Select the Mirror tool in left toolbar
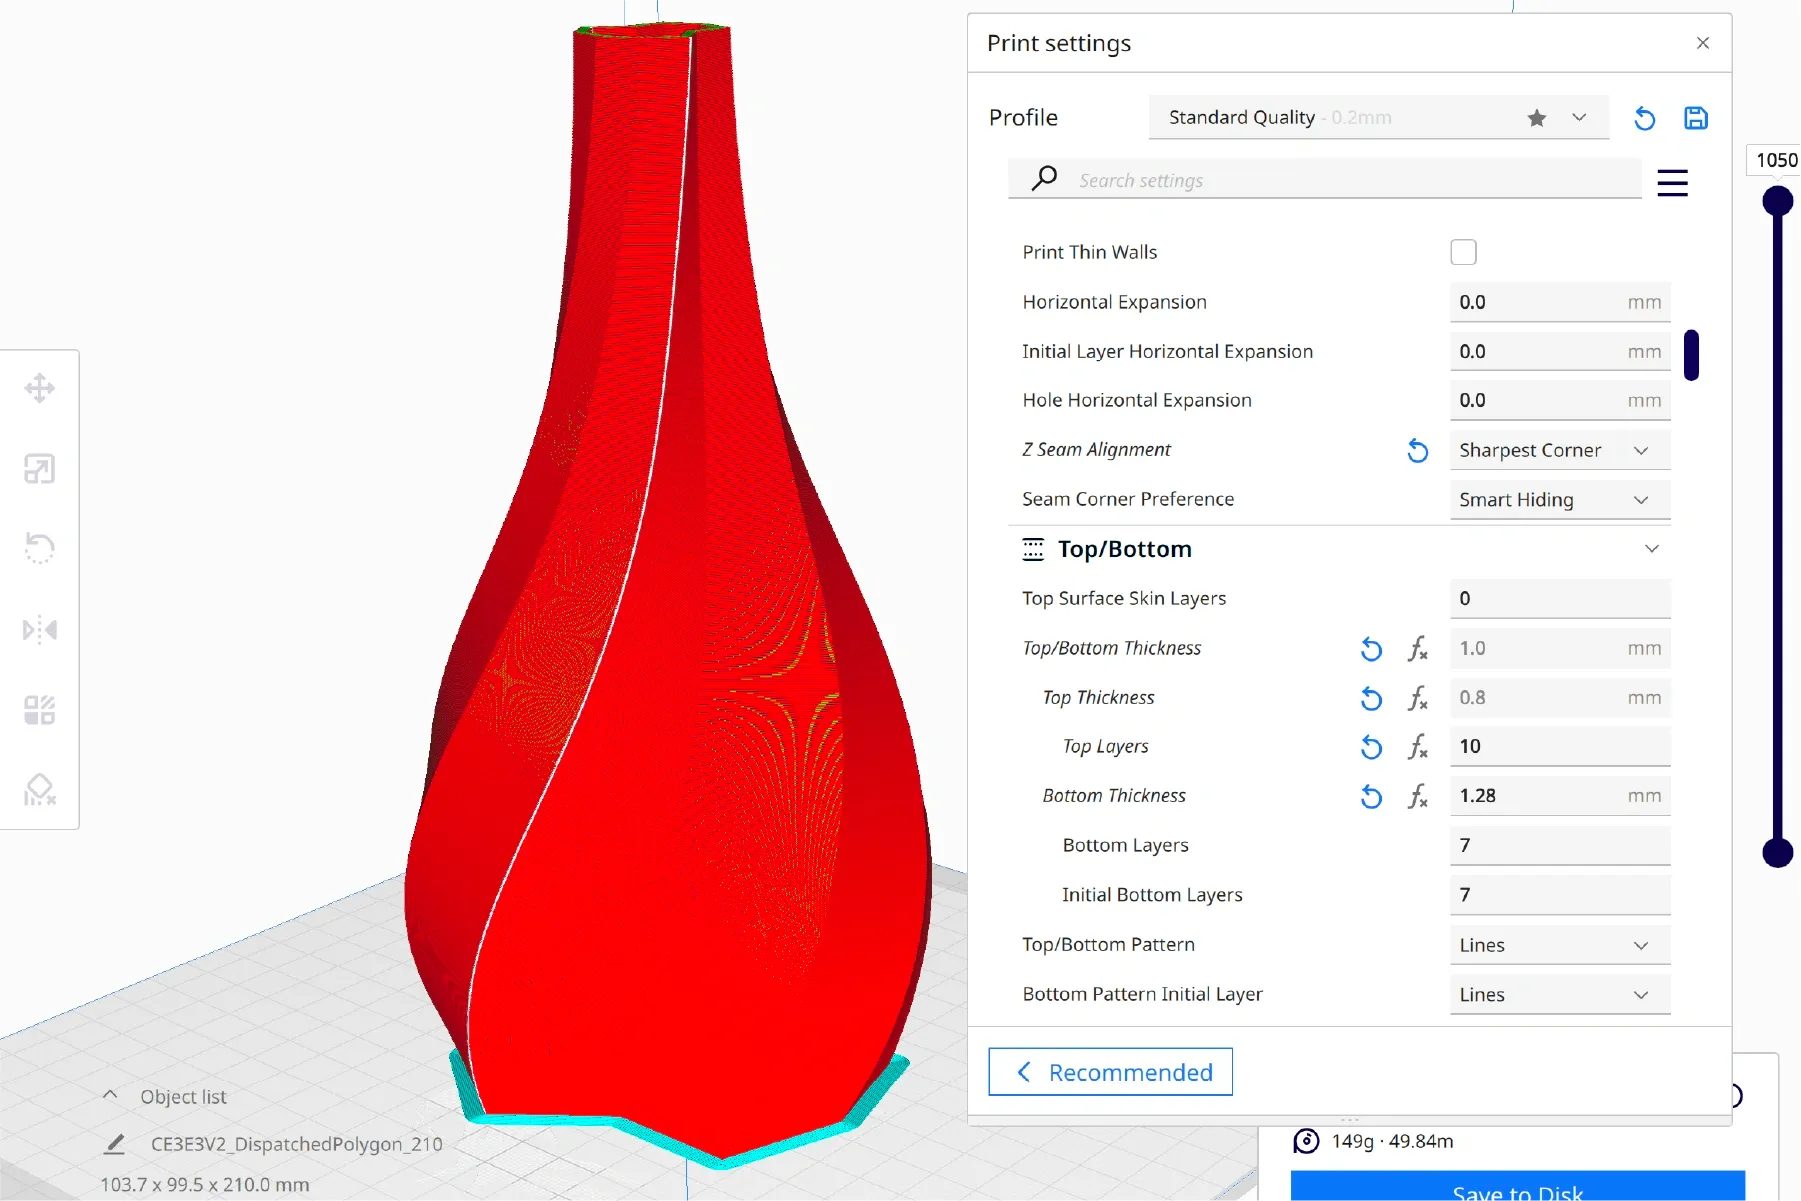The image size is (1801, 1201). (40, 630)
